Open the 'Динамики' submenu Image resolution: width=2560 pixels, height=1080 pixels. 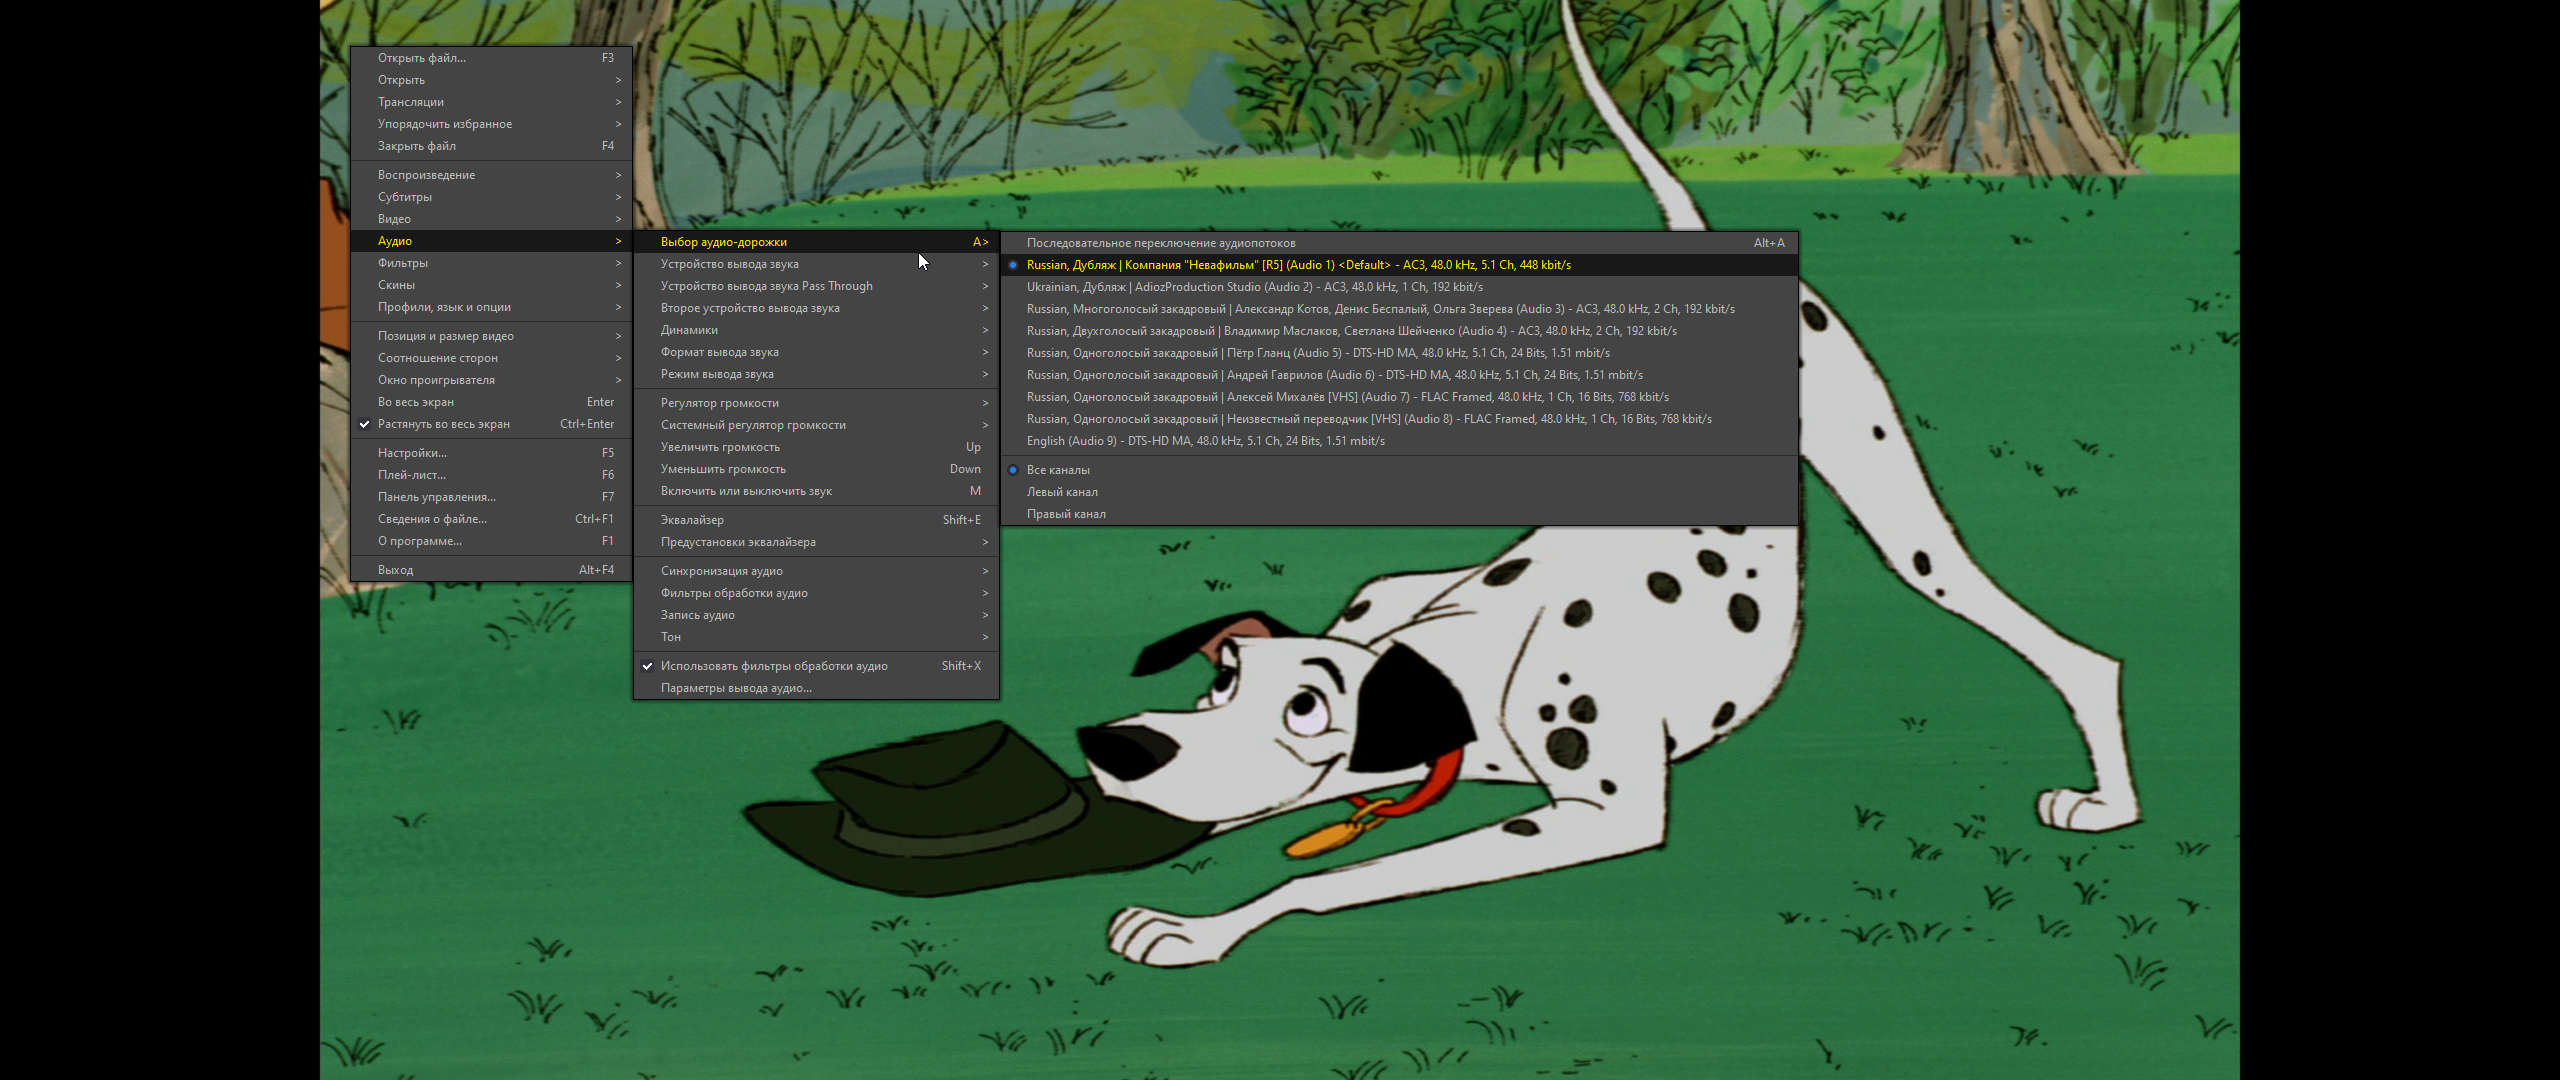[816, 330]
